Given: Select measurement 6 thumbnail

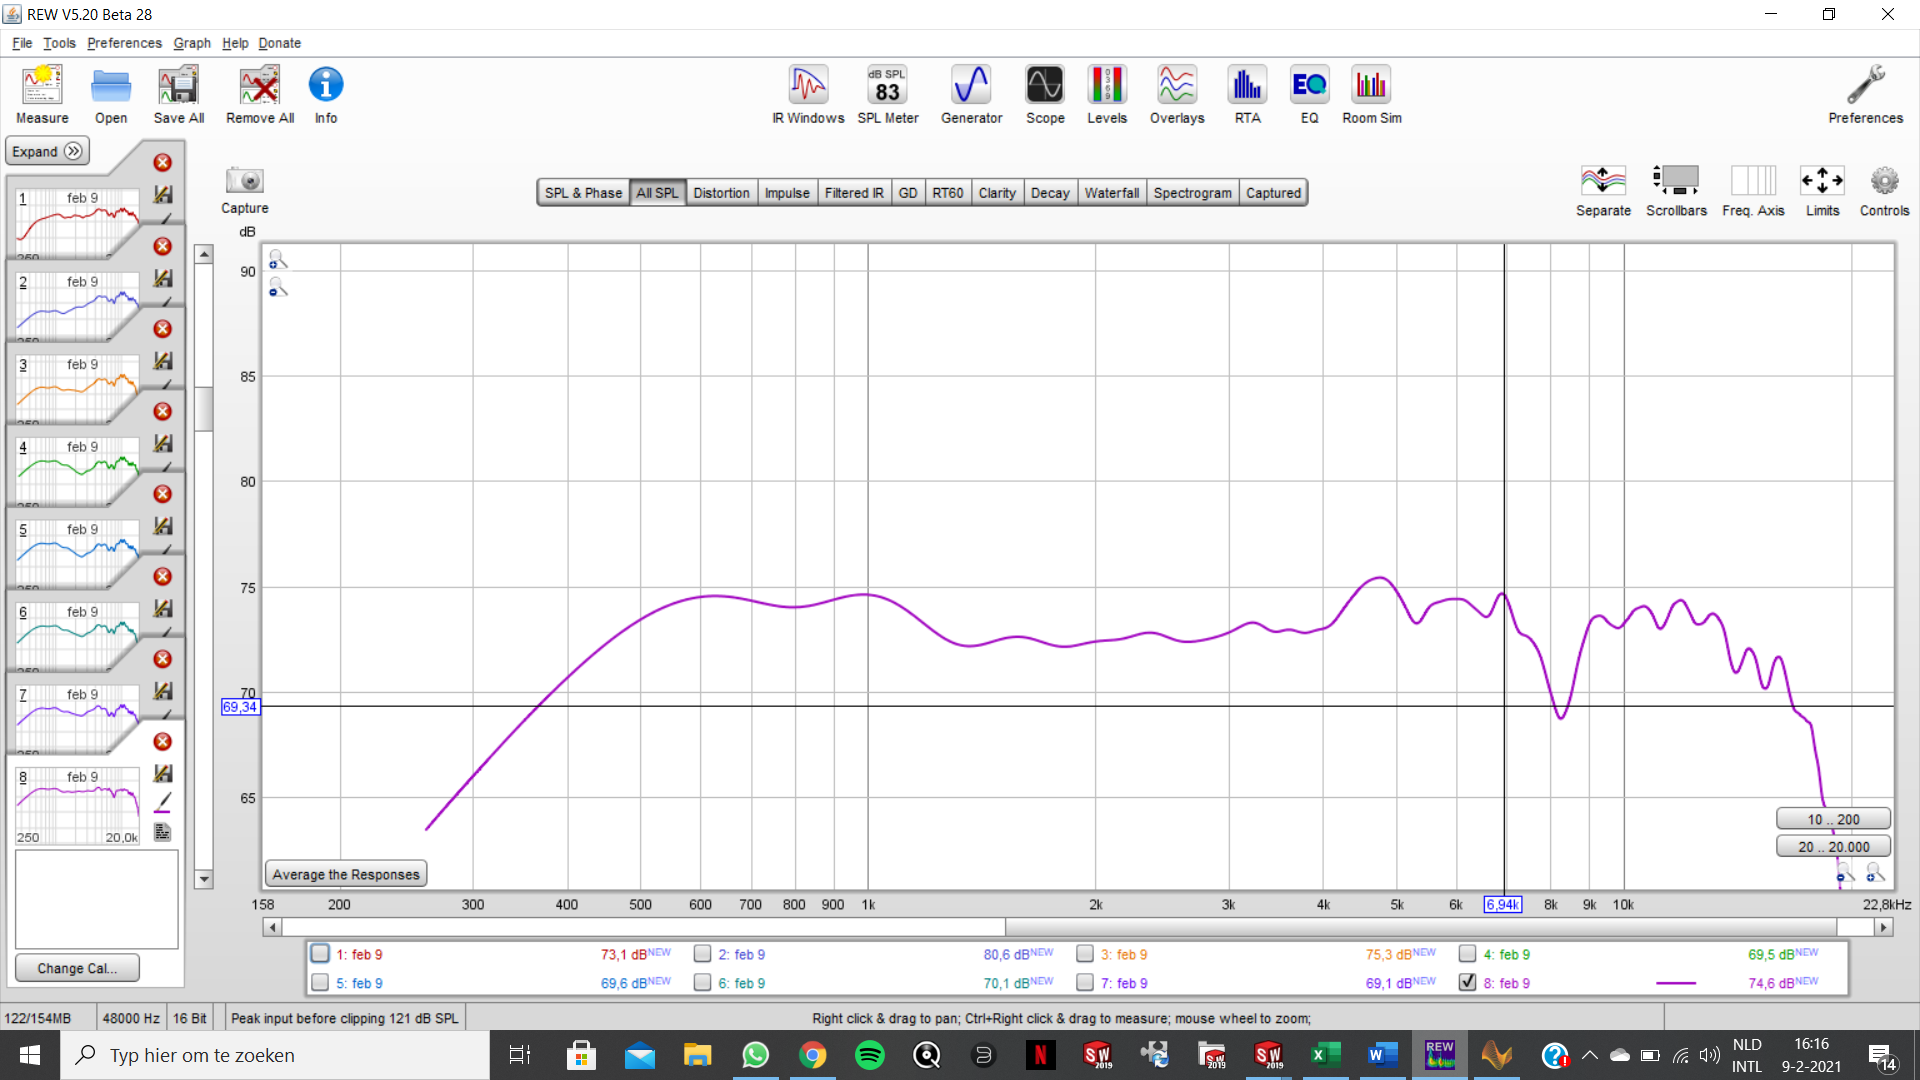Looking at the screenshot, I should pyautogui.click(x=78, y=635).
